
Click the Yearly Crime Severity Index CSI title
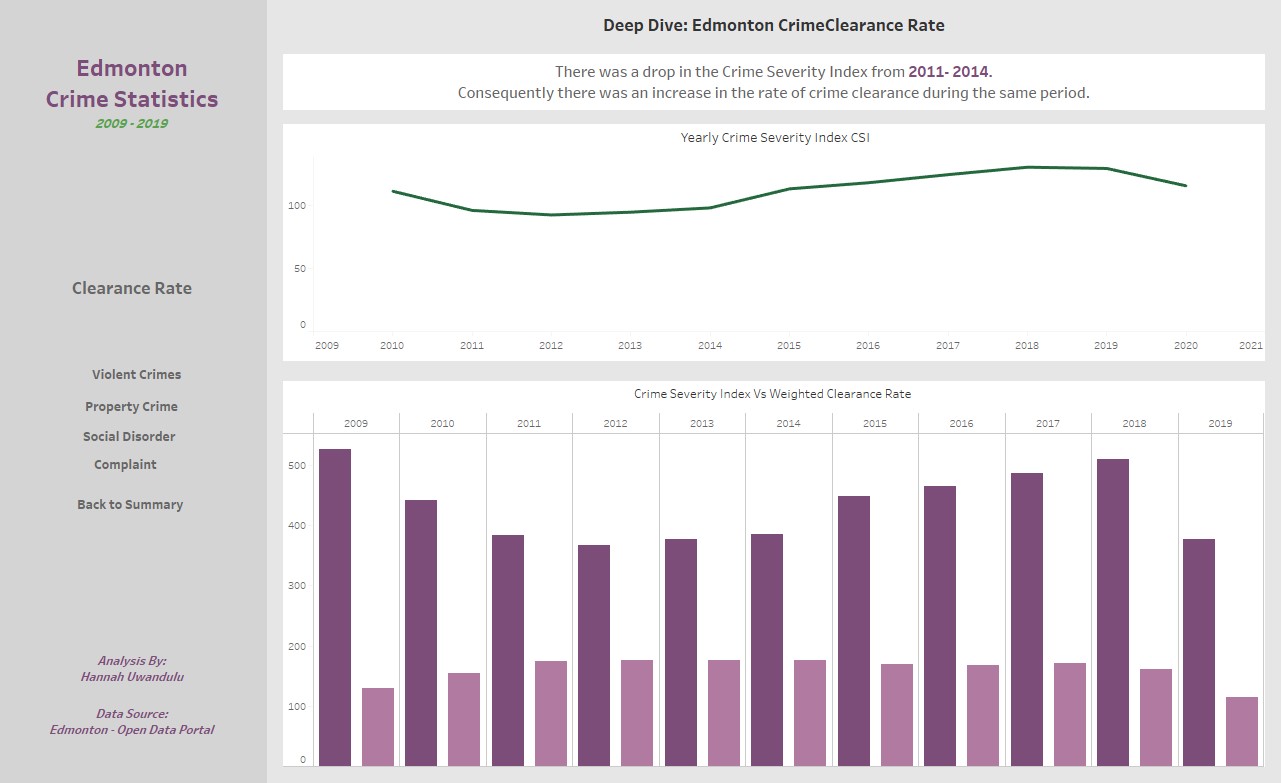point(774,137)
